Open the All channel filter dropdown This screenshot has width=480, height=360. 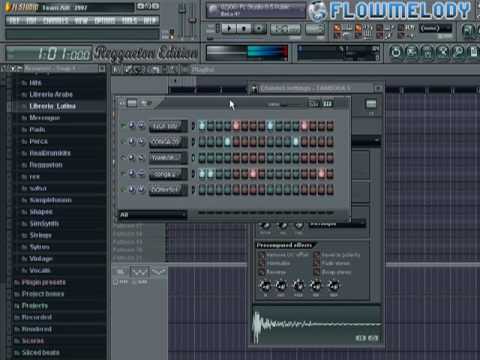pyautogui.click(x=153, y=215)
